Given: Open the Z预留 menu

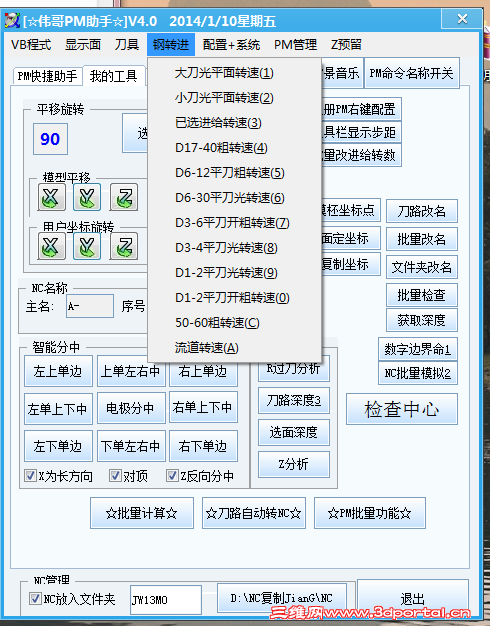Looking at the screenshot, I should click(x=346, y=44).
